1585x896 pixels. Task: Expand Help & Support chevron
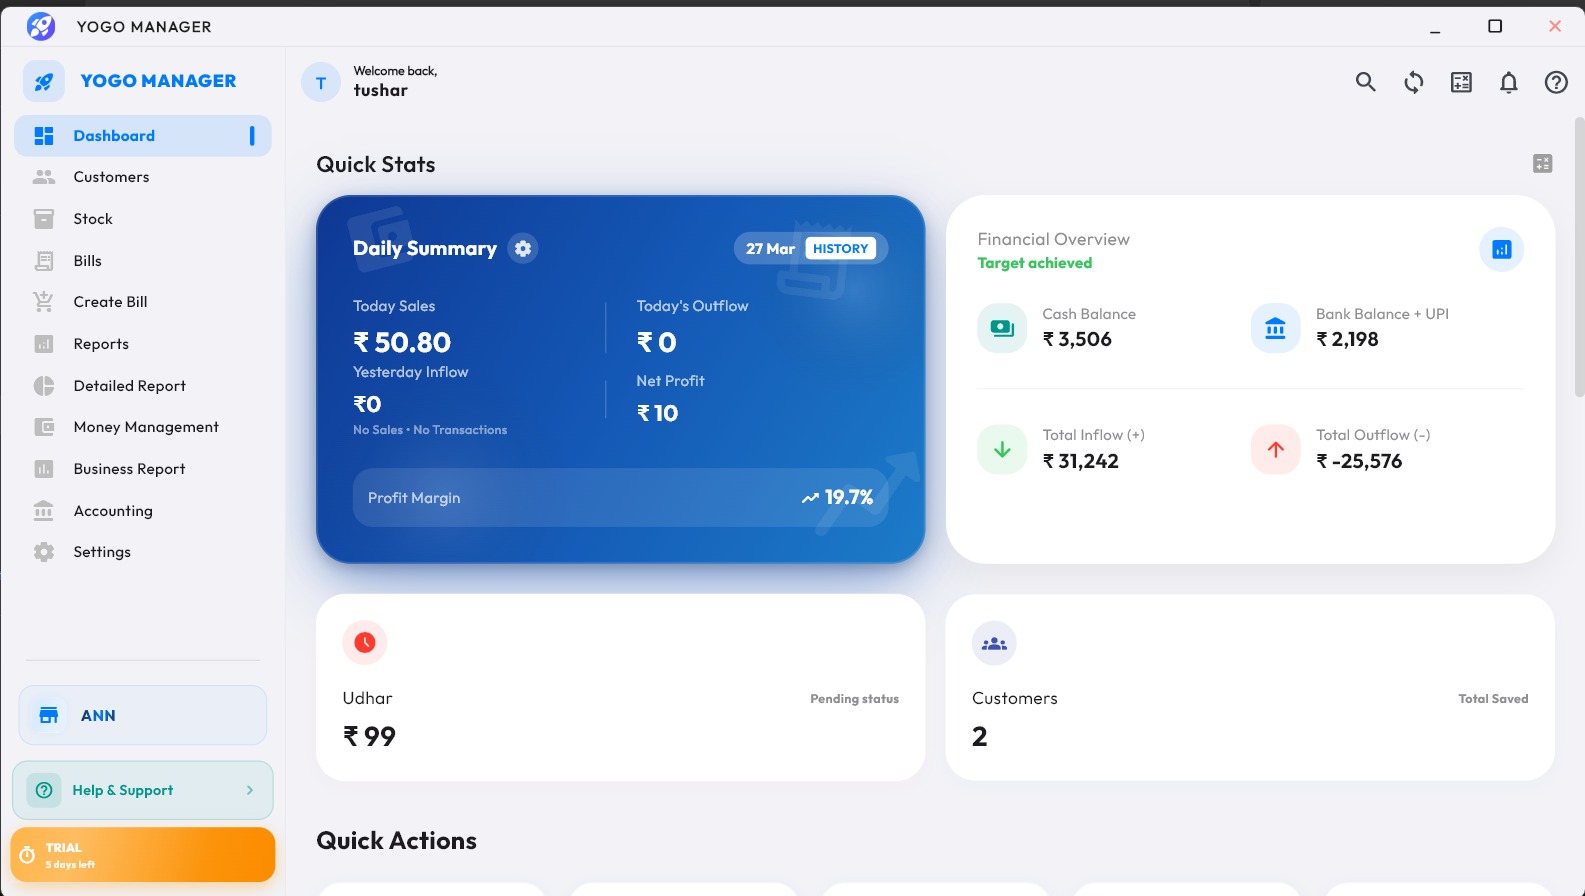click(x=250, y=790)
